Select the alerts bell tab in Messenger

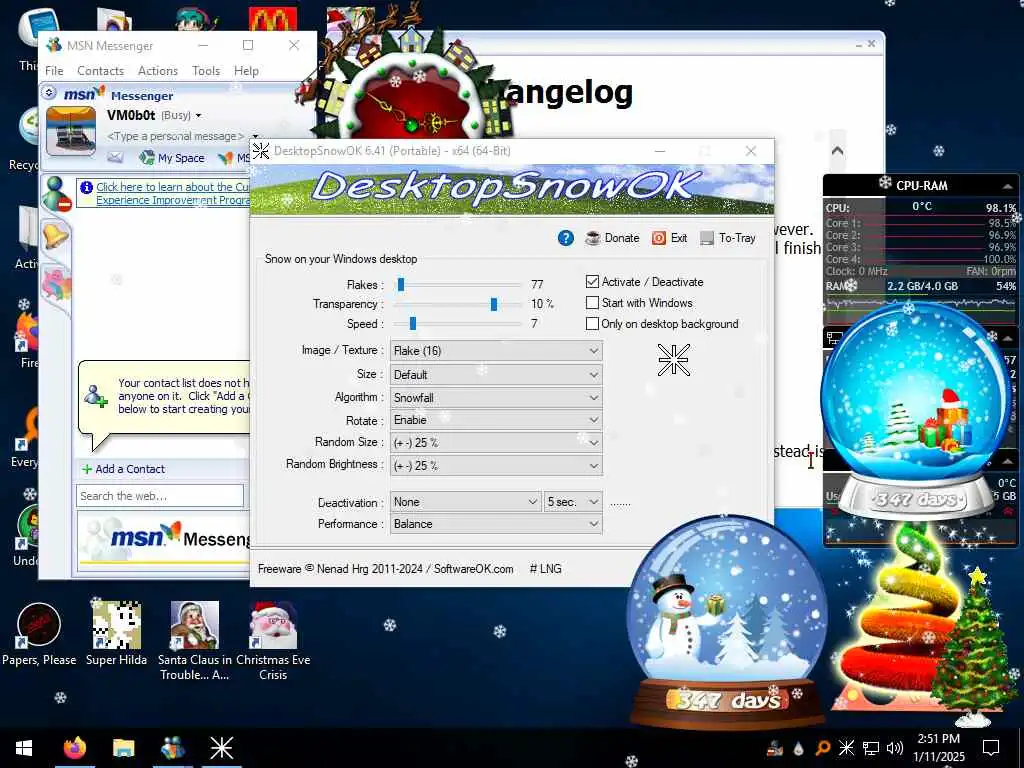point(56,234)
